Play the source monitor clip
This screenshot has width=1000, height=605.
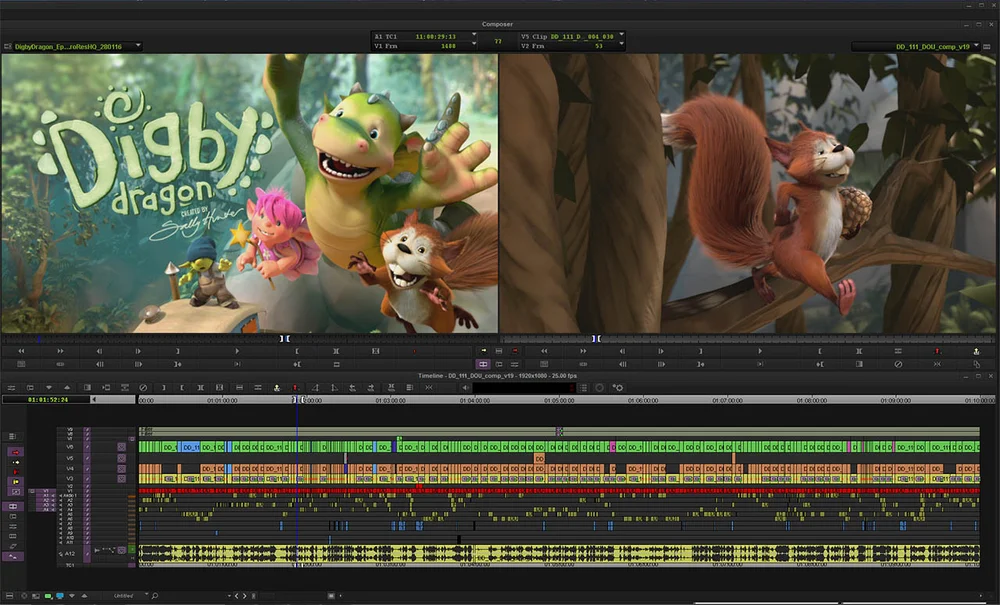(237, 351)
